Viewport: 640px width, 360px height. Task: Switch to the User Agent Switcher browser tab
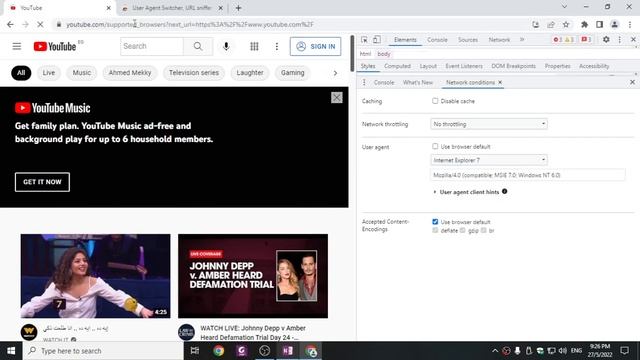(171, 8)
